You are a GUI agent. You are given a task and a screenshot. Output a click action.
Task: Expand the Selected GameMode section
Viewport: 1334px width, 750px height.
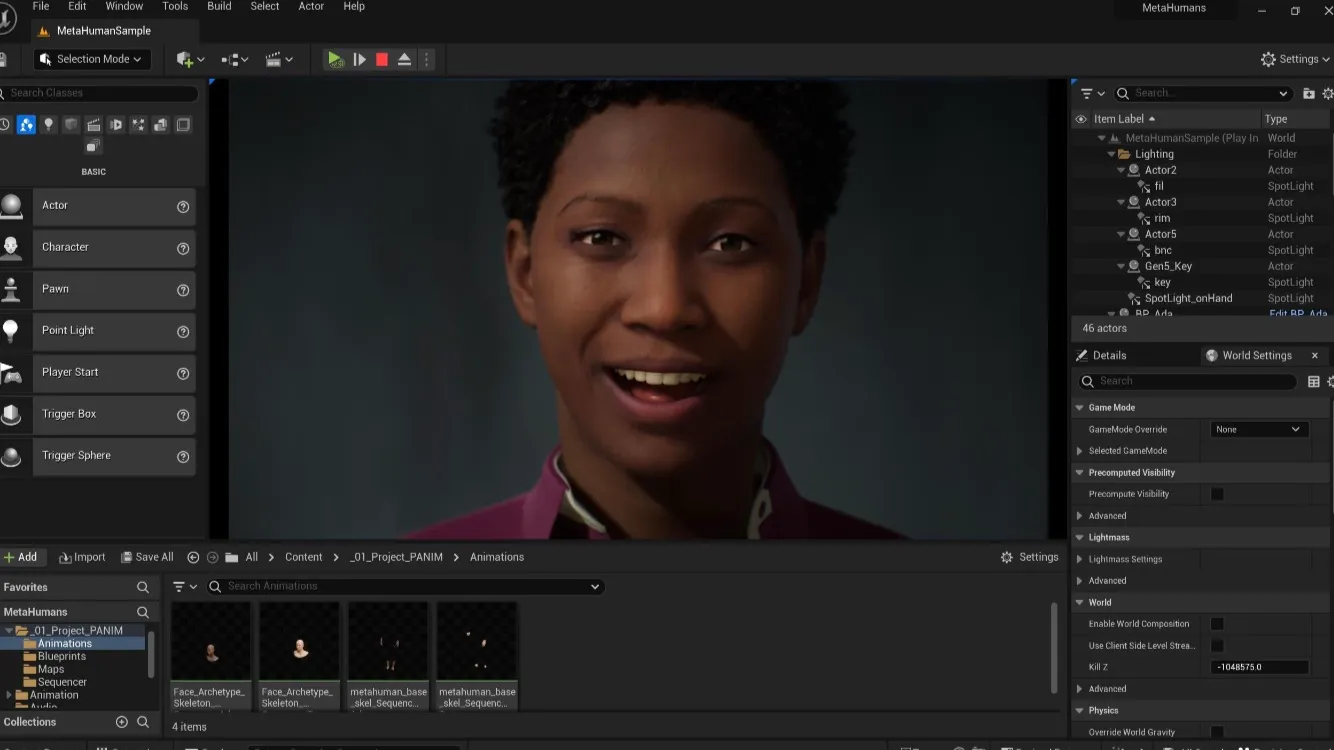tap(1080, 451)
